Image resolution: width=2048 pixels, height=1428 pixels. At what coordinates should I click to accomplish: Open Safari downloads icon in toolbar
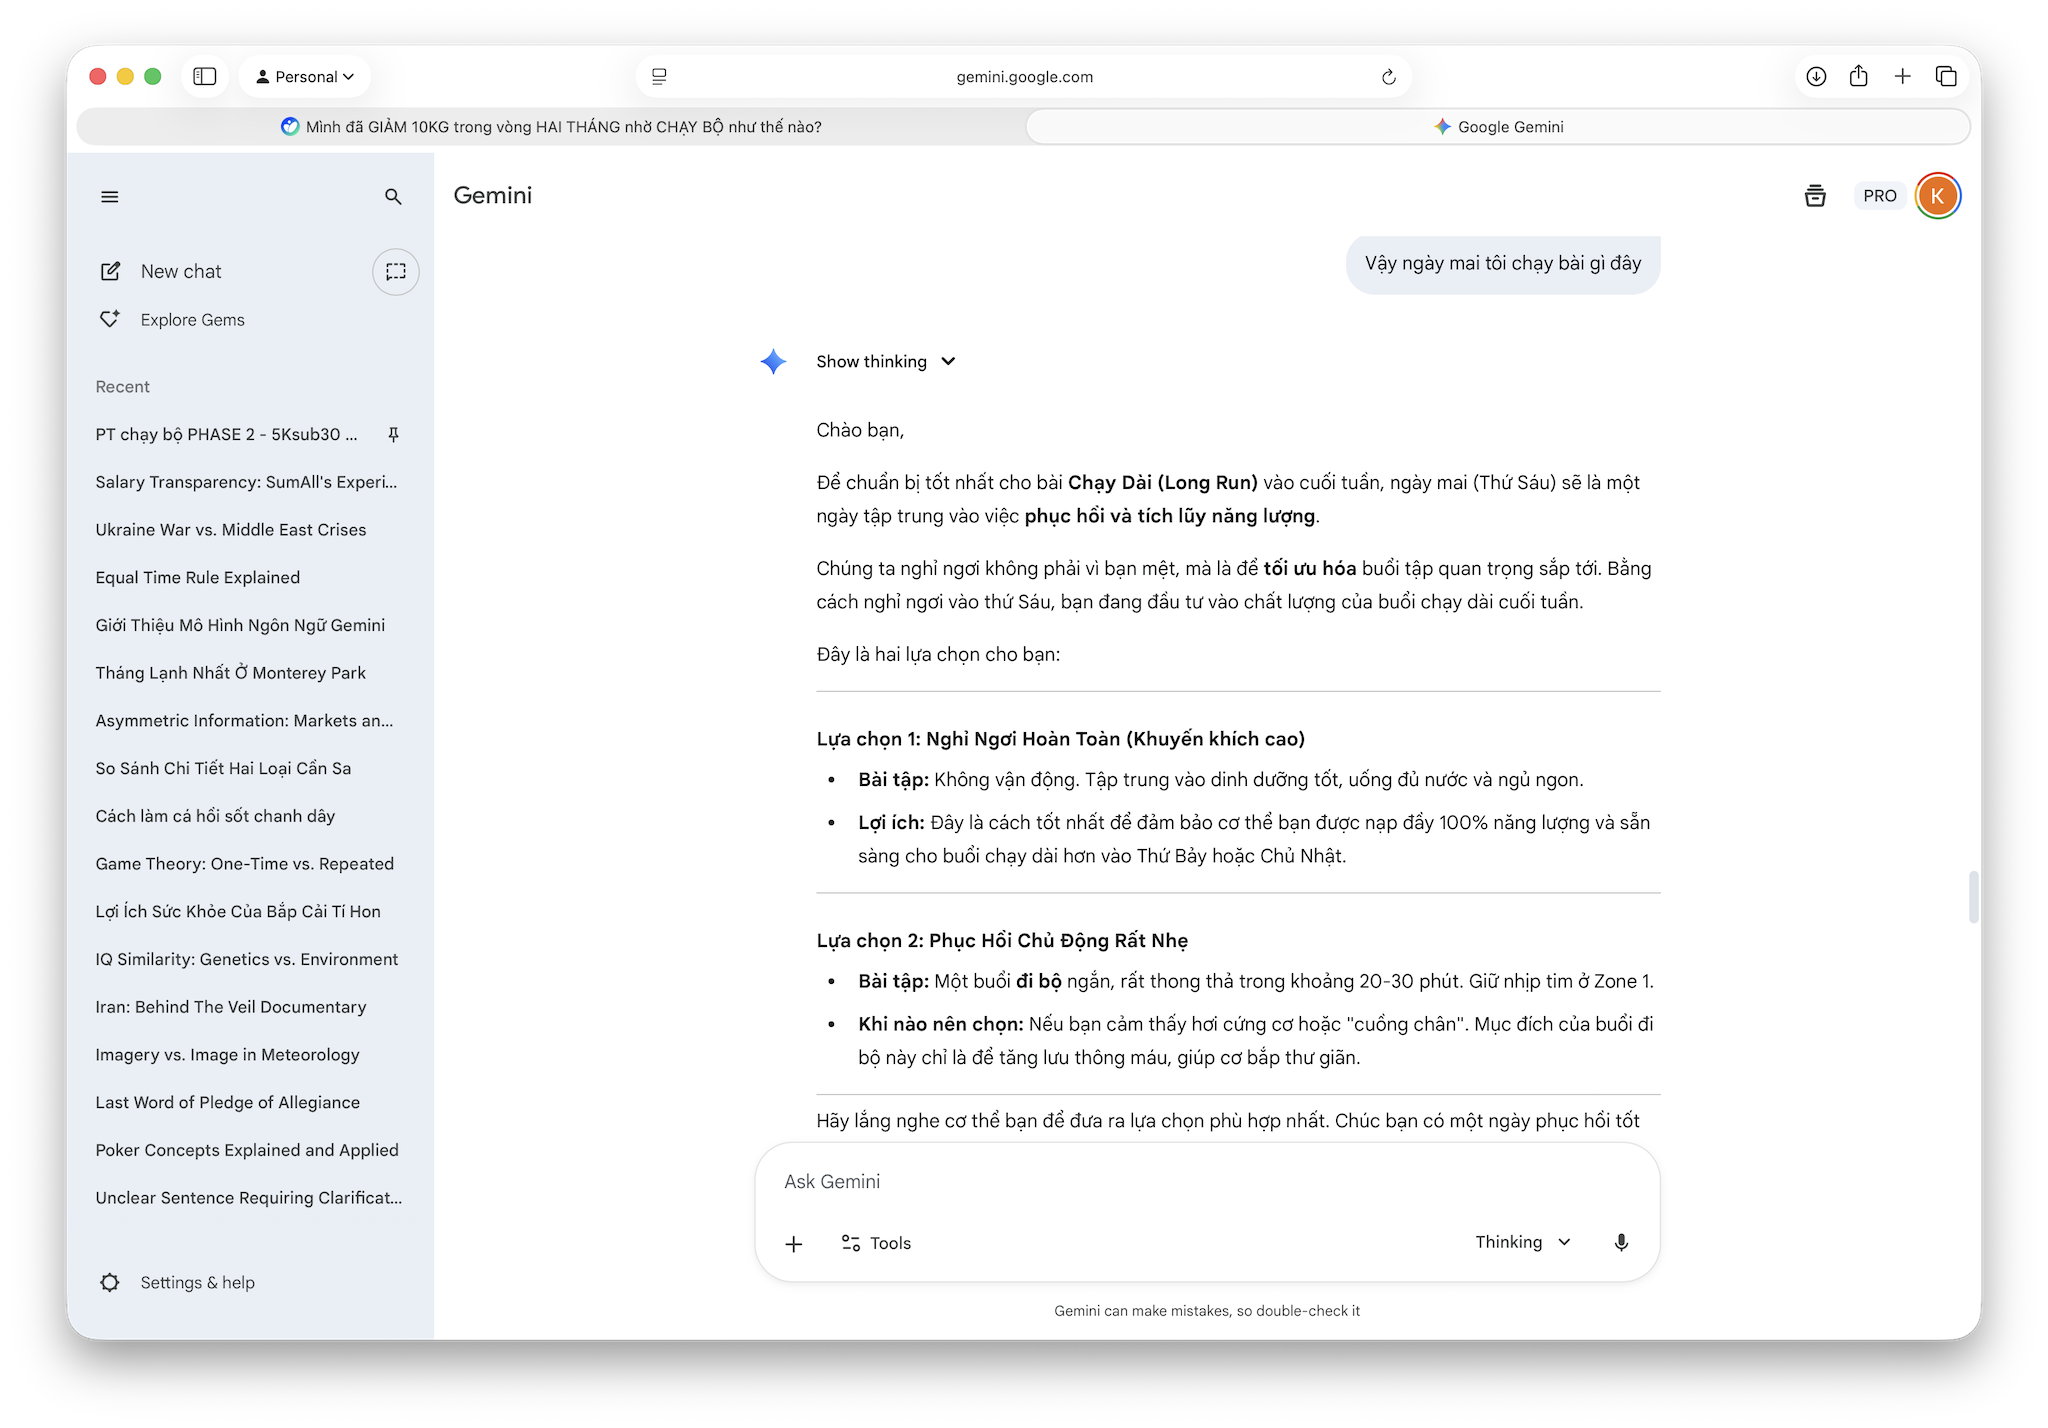(1816, 77)
